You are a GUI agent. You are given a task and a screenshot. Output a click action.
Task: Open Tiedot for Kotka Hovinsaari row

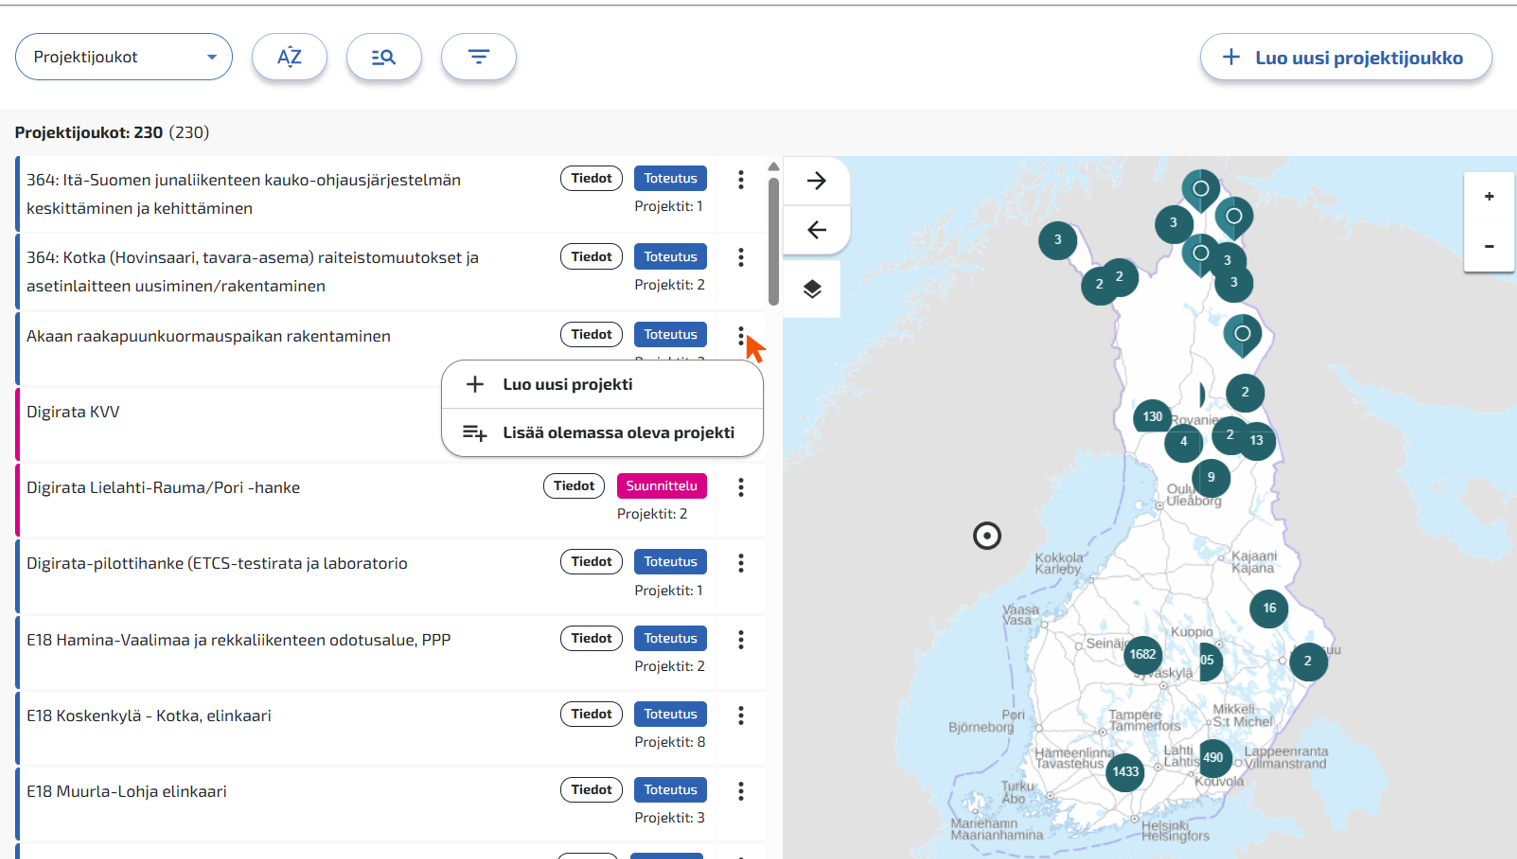point(591,257)
